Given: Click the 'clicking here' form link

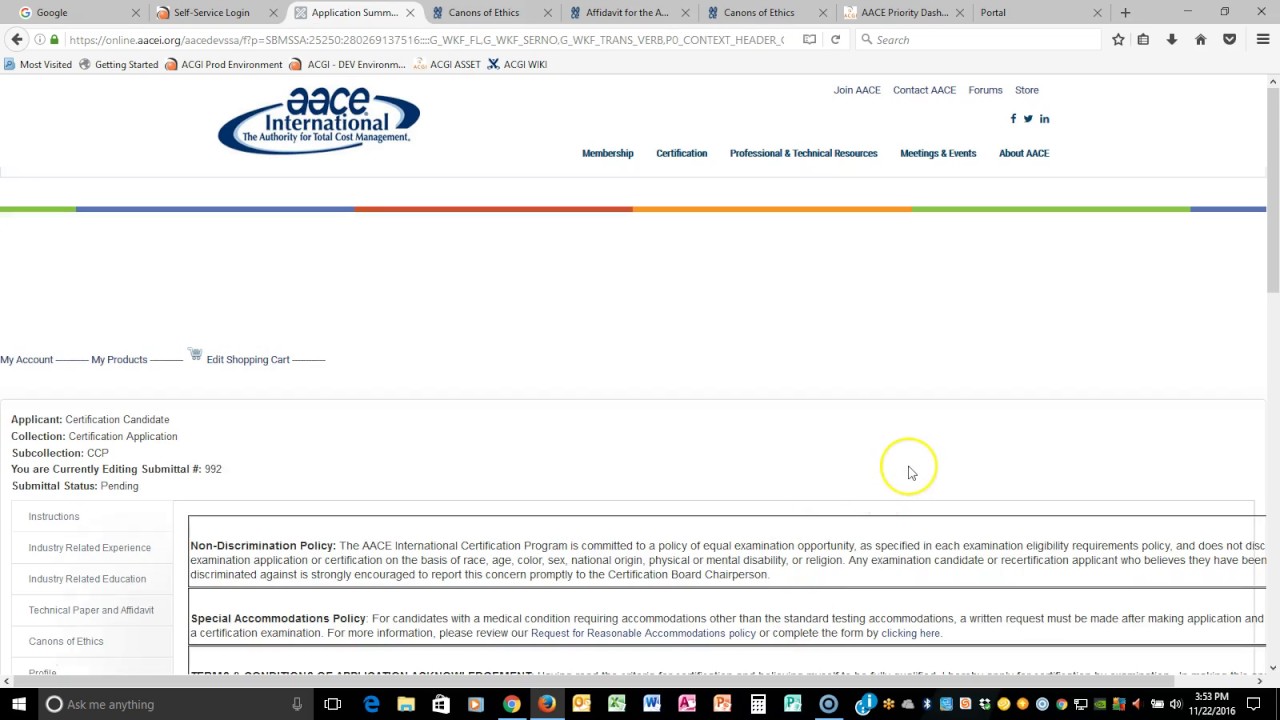Looking at the screenshot, I should (x=910, y=633).
